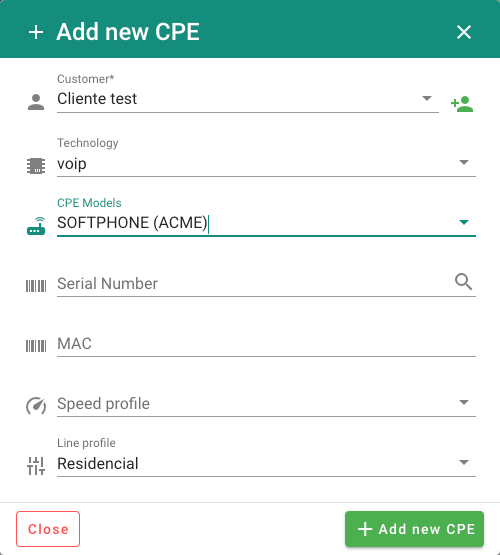500x555 pixels.
Task: Click the plus icon in dialog header
Action: tap(36, 32)
